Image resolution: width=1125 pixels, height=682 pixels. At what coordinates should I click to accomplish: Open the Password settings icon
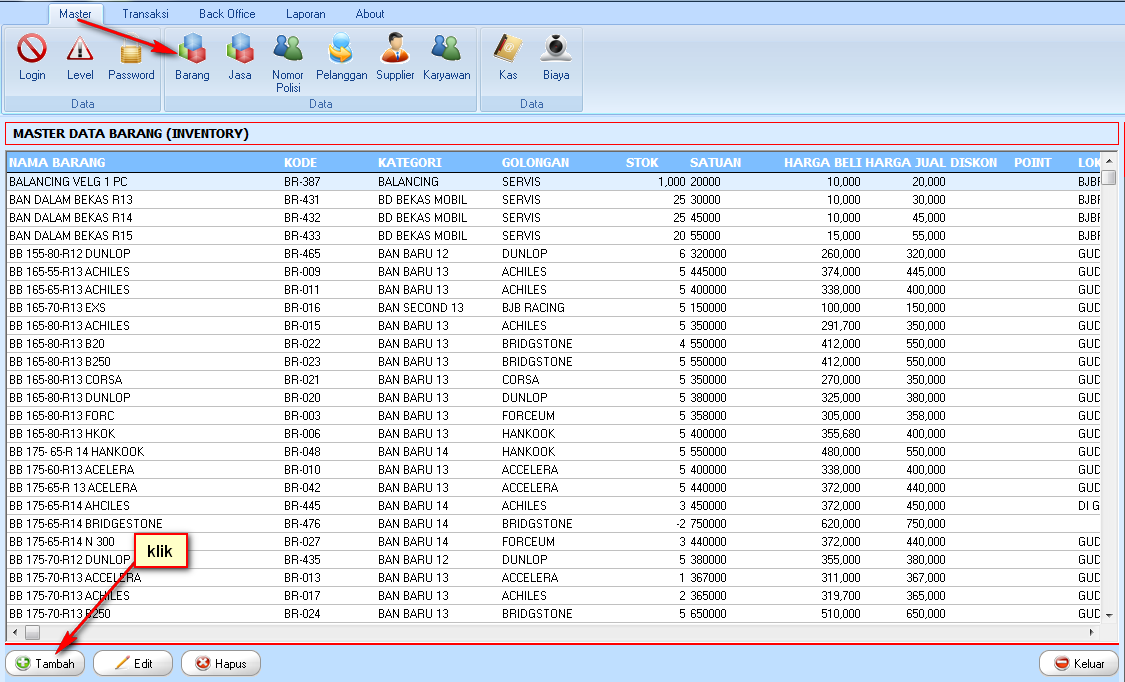tap(130, 55)
